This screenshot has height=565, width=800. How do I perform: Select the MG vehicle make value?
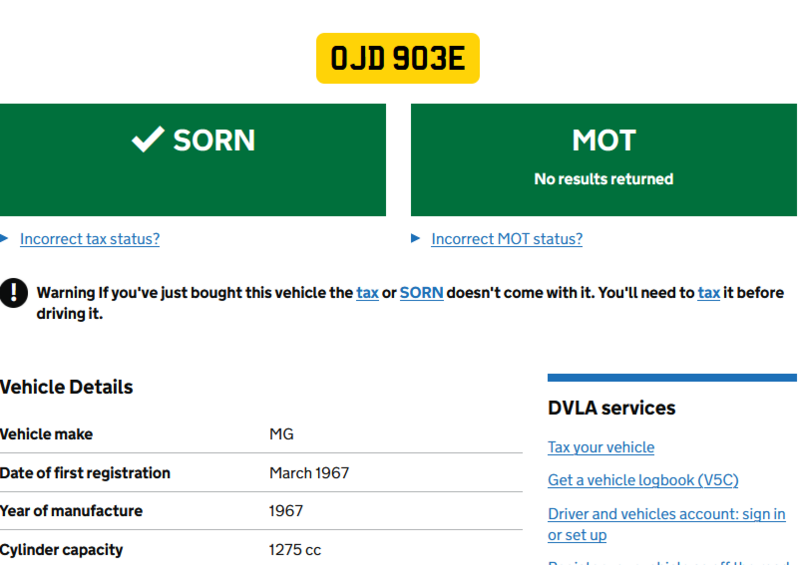tap(281, 434)
